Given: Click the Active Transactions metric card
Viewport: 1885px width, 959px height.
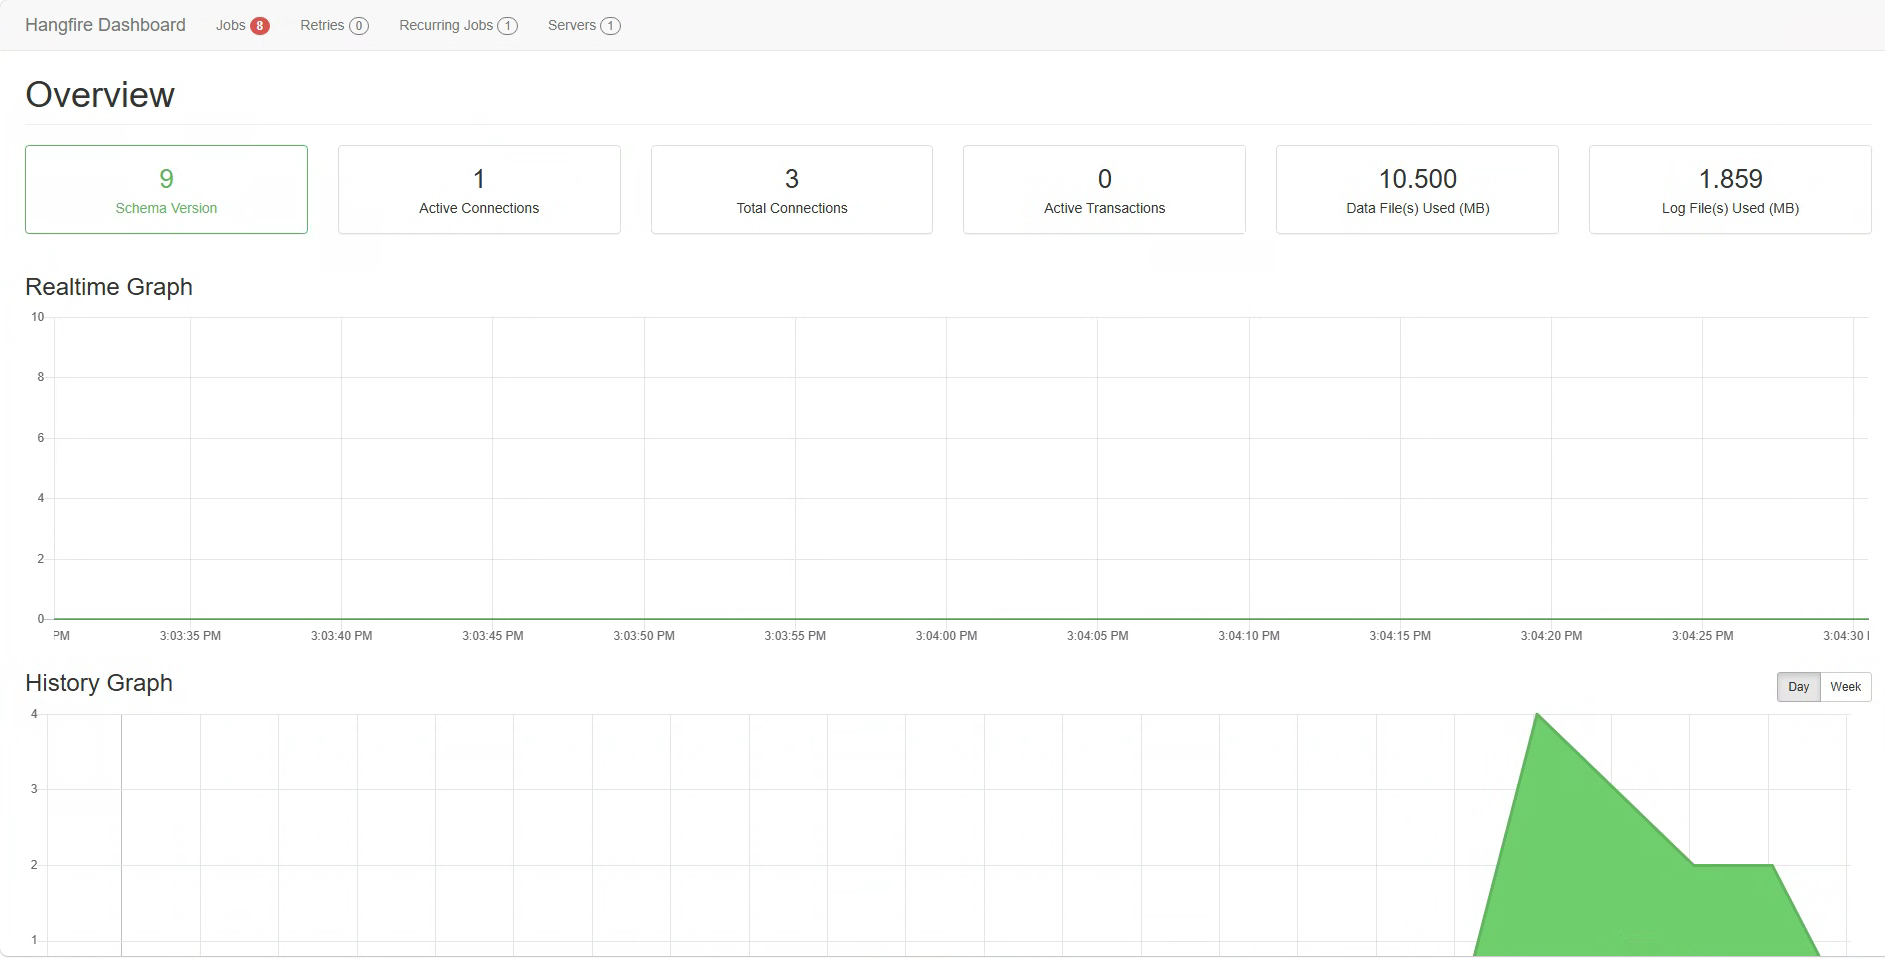Looking at the screenshot, I should pos(1104,190).
